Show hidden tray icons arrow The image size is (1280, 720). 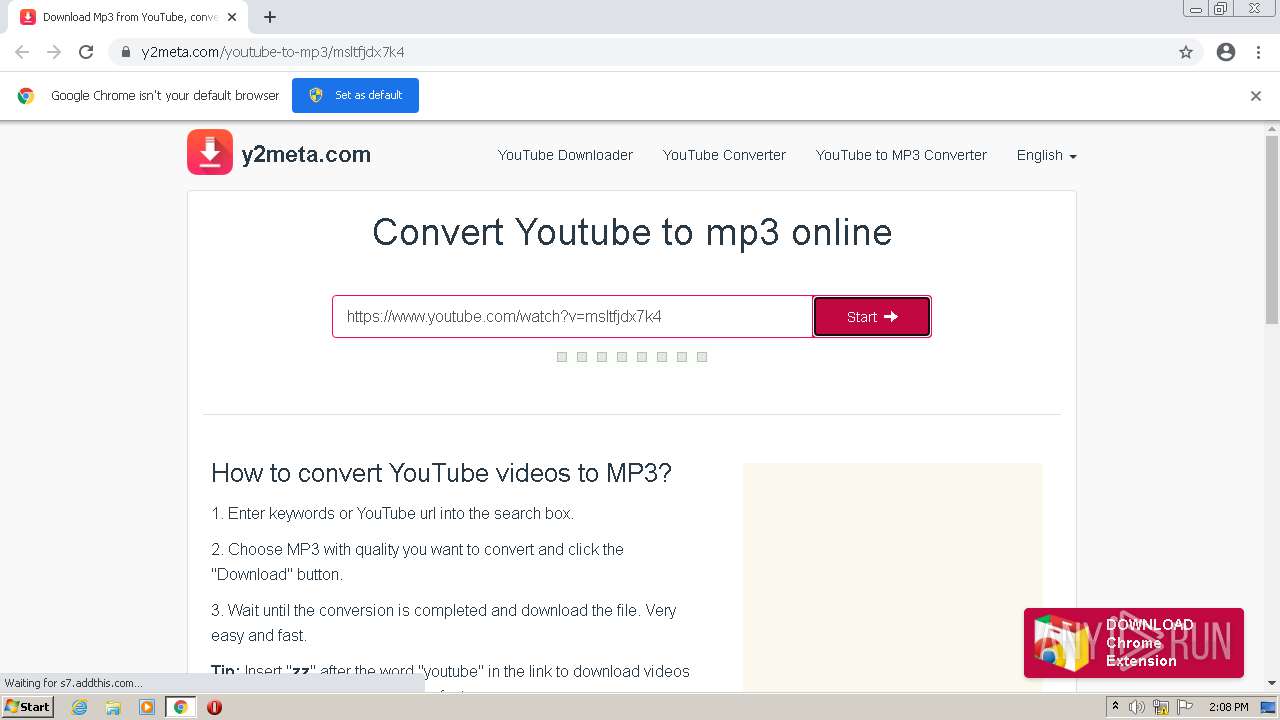pos(1115,707)
